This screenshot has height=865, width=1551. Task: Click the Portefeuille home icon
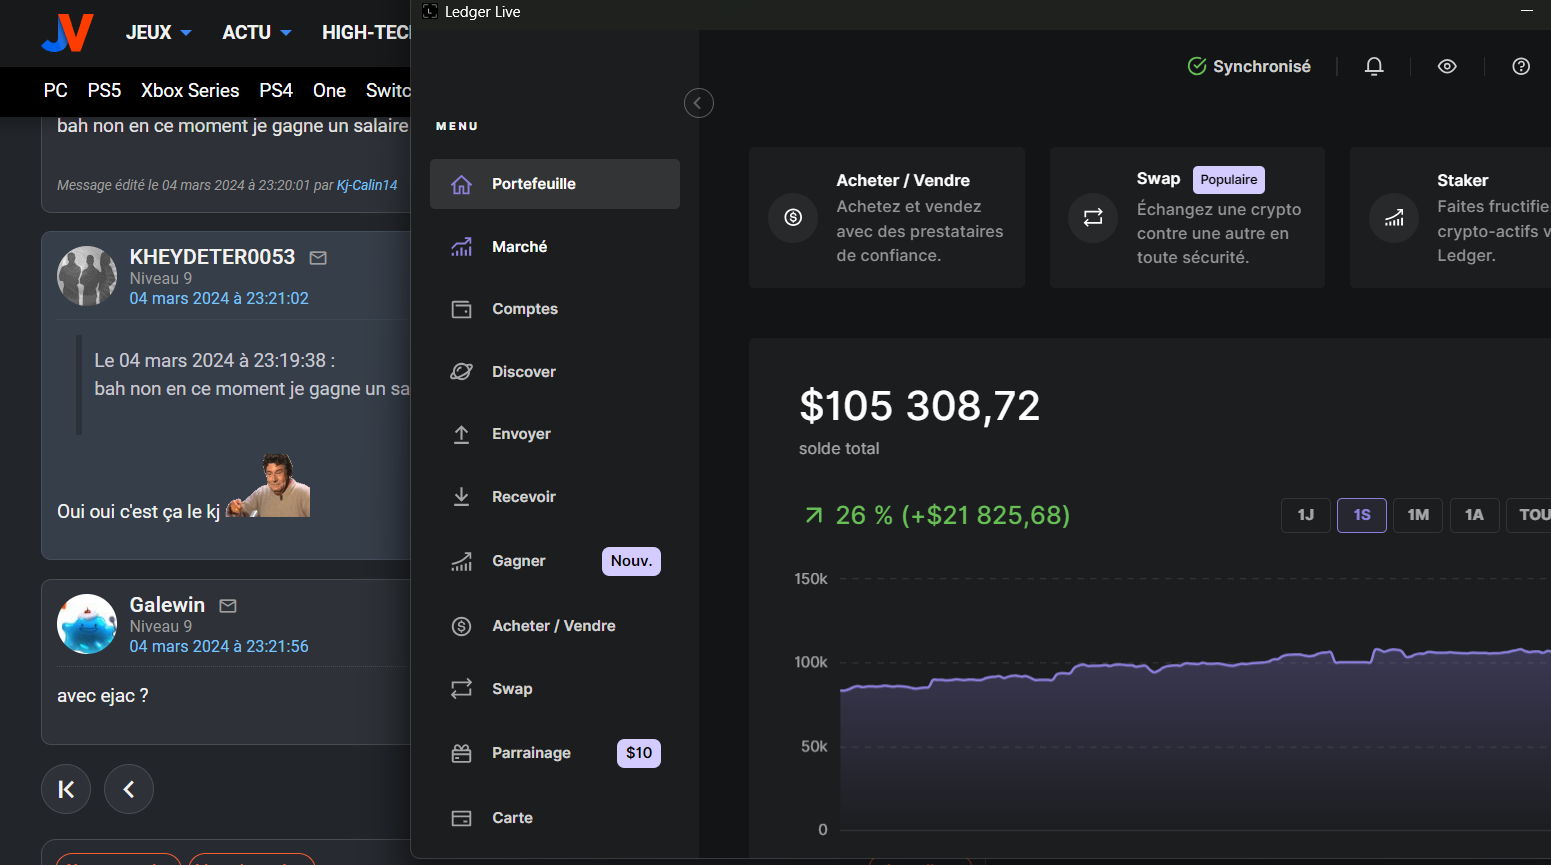(461, 185)
